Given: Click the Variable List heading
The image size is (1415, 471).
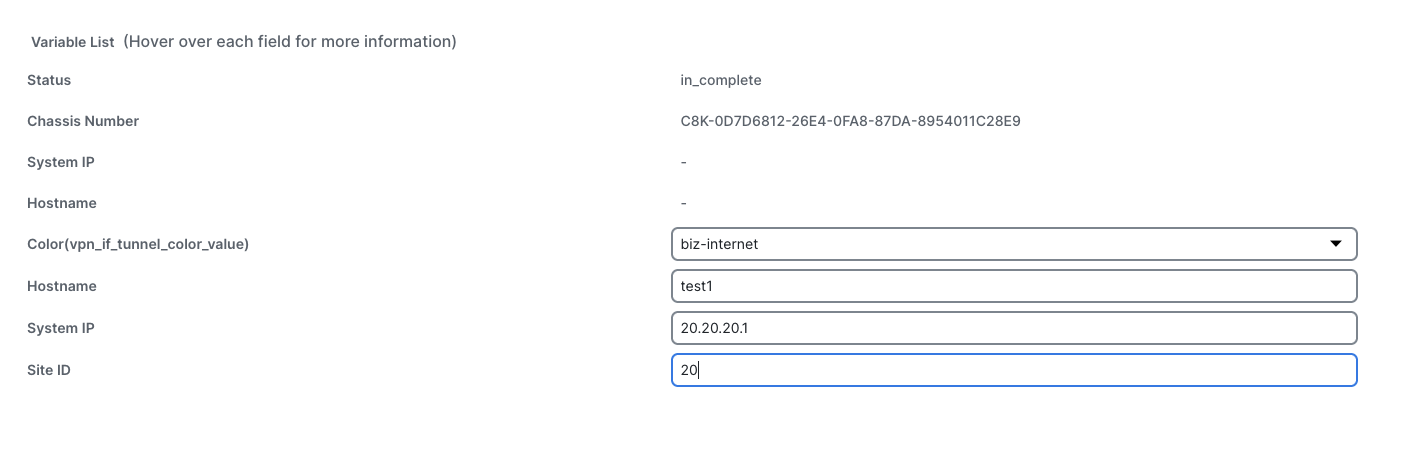Looking at the screenshot, I should 73,42.
